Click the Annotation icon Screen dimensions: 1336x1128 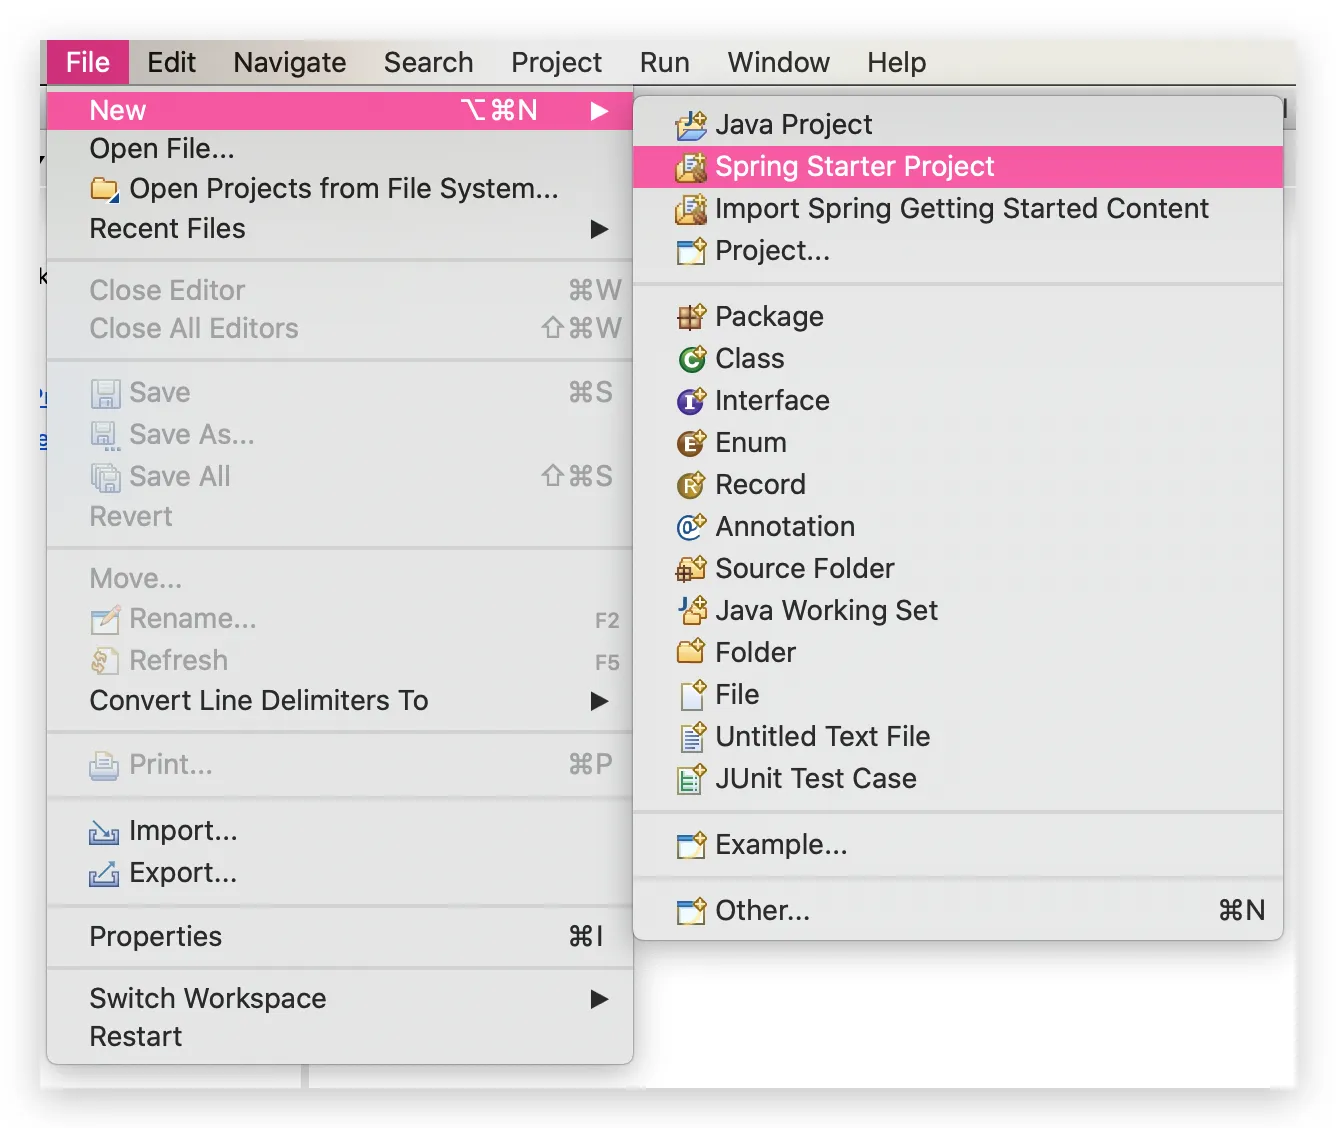coord(691,527)
